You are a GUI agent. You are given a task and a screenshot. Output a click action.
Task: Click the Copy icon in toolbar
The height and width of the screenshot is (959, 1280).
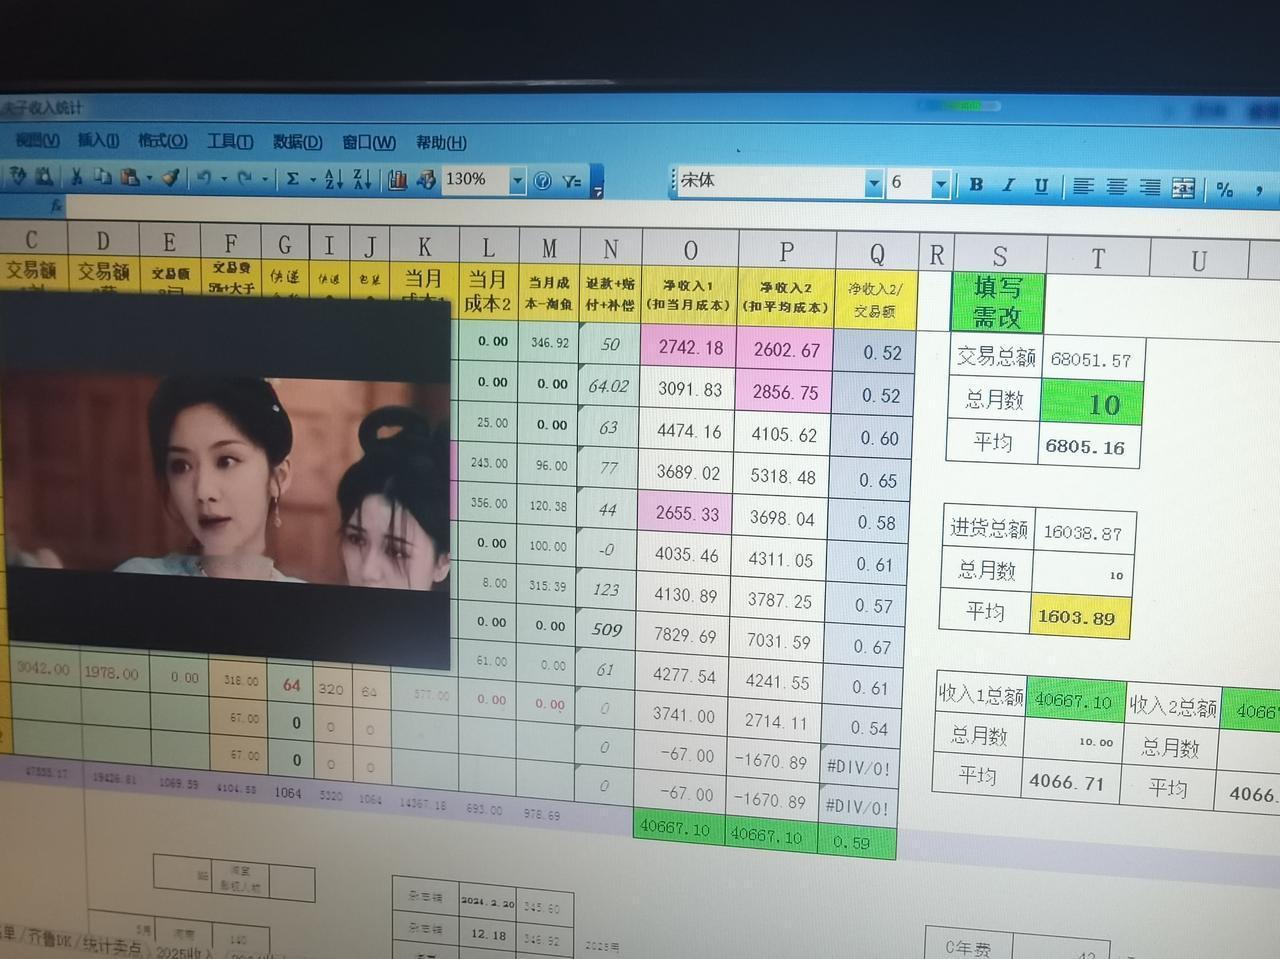(102, 177)
